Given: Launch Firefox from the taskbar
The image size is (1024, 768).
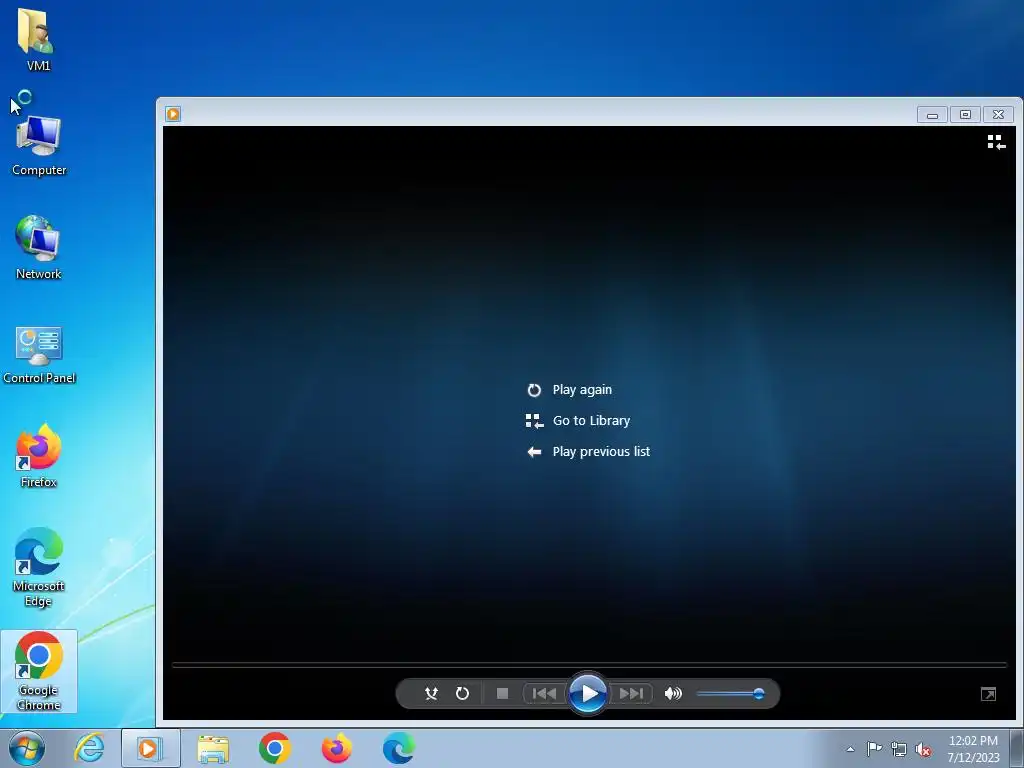Looking at the screenshot, I should pos(336,748).
